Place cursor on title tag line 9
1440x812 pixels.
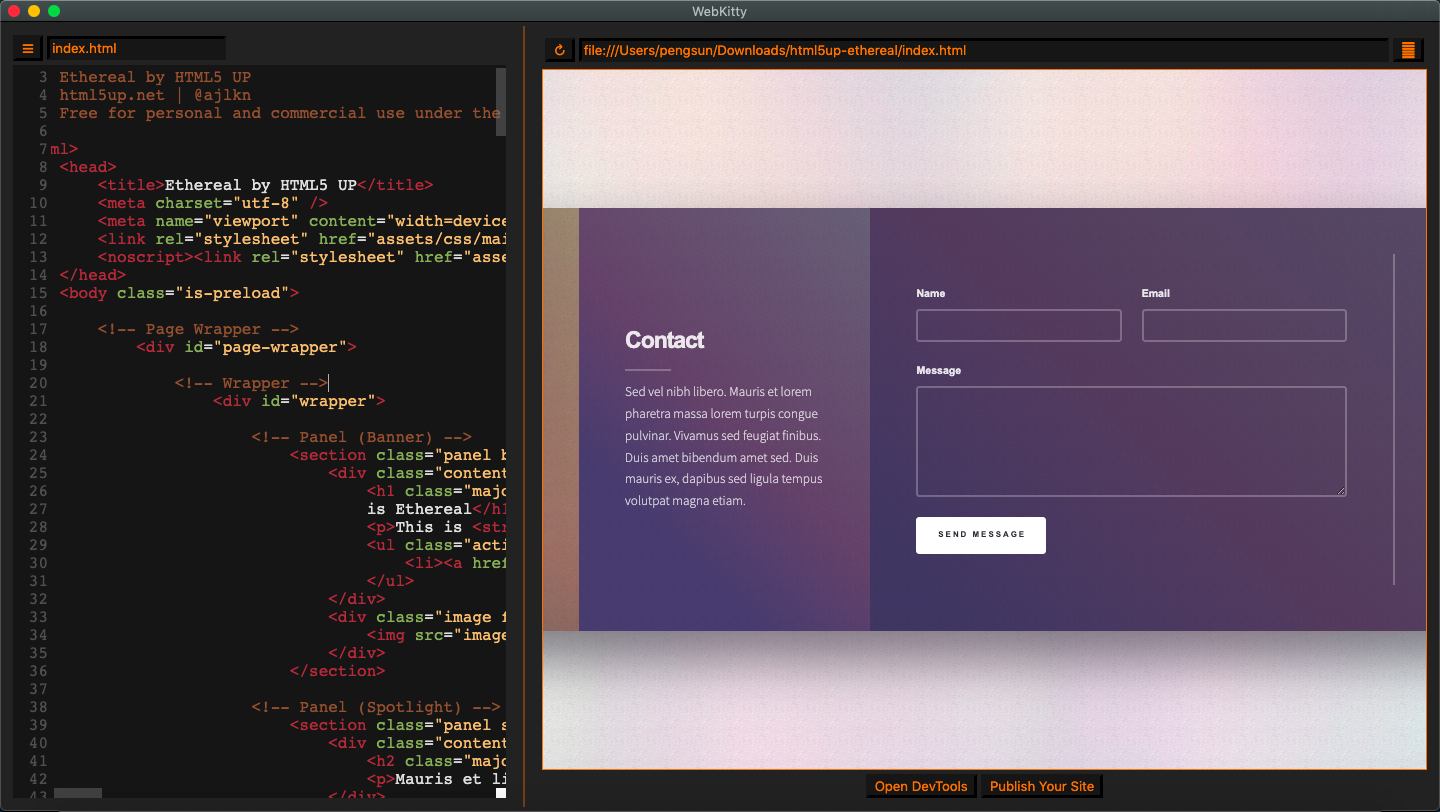click(x=265, y=185)
